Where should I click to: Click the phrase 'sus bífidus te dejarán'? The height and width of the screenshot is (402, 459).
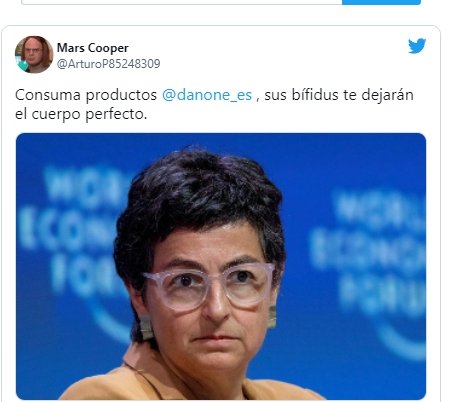coord(339,95)
